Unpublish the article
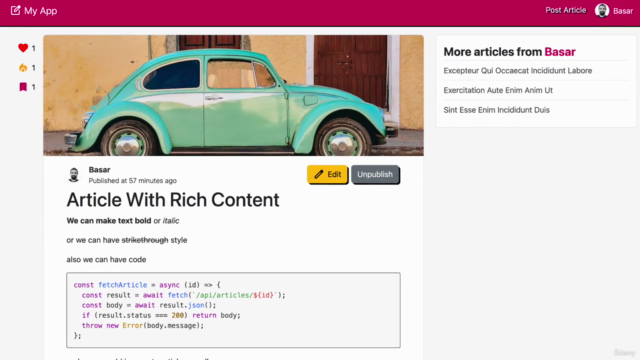640x360 pixels. (375, 174)
